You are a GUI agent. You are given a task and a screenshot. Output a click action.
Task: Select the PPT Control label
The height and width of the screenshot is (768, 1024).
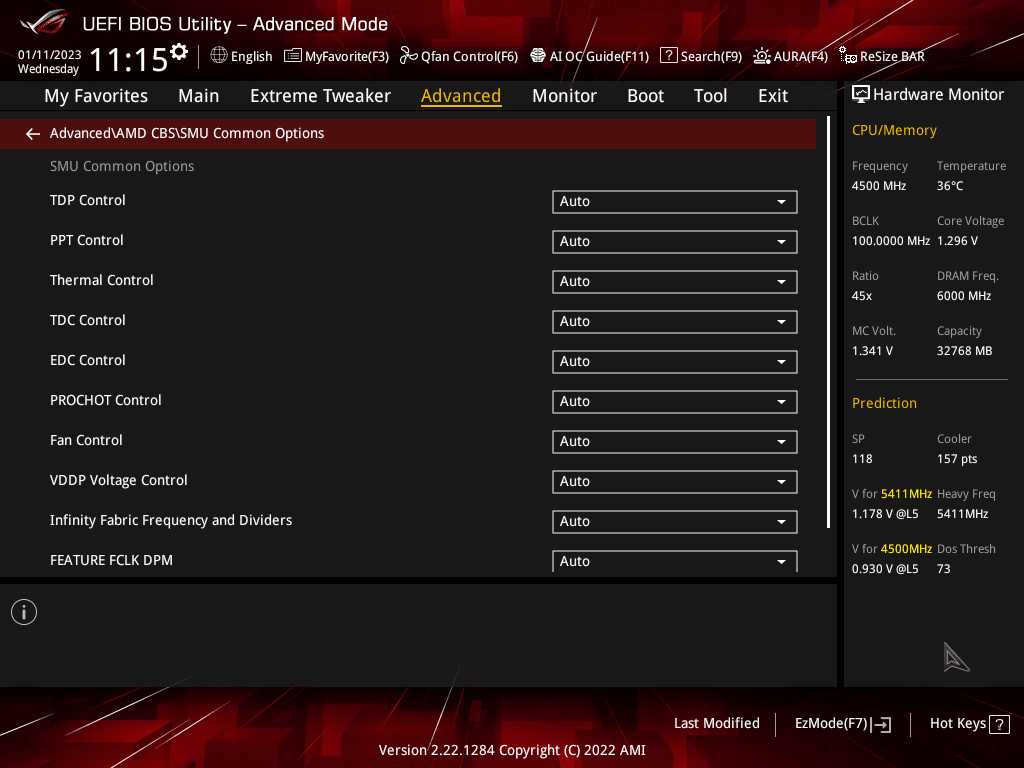(x=87, y=240)
